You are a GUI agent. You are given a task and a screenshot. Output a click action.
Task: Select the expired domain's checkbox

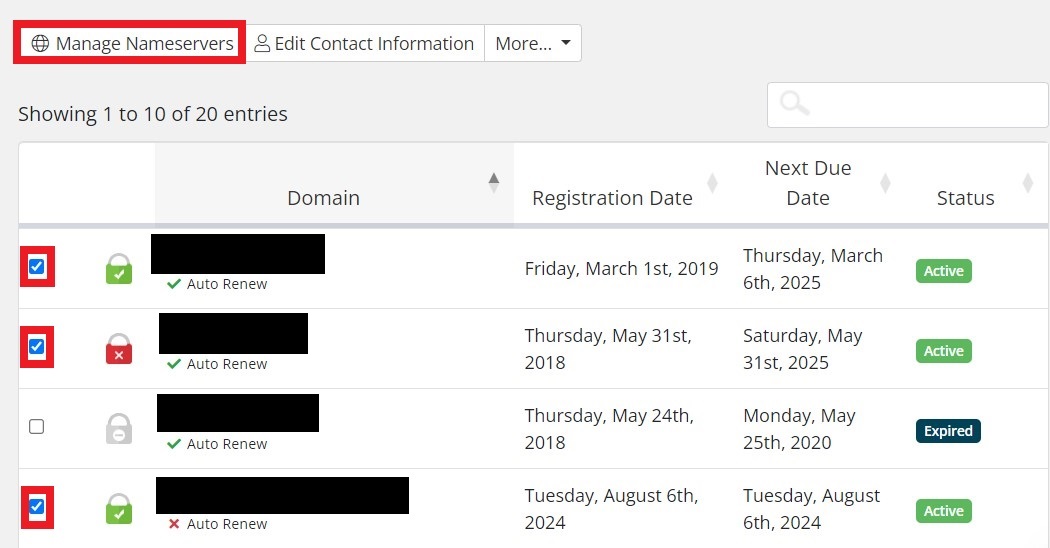(37, 427)
